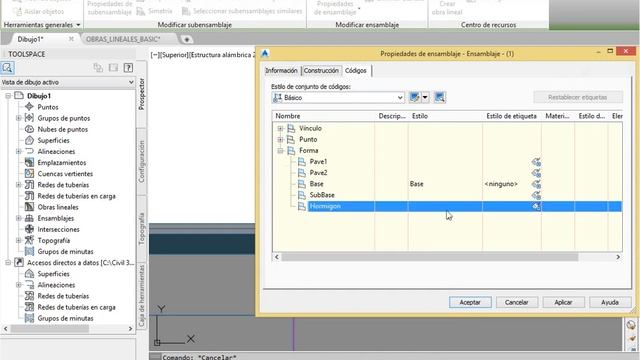The width and height of the screenshot is (640, 360).
Task: Open the Configuración vertical tab
Action: [x=142, y=161]
